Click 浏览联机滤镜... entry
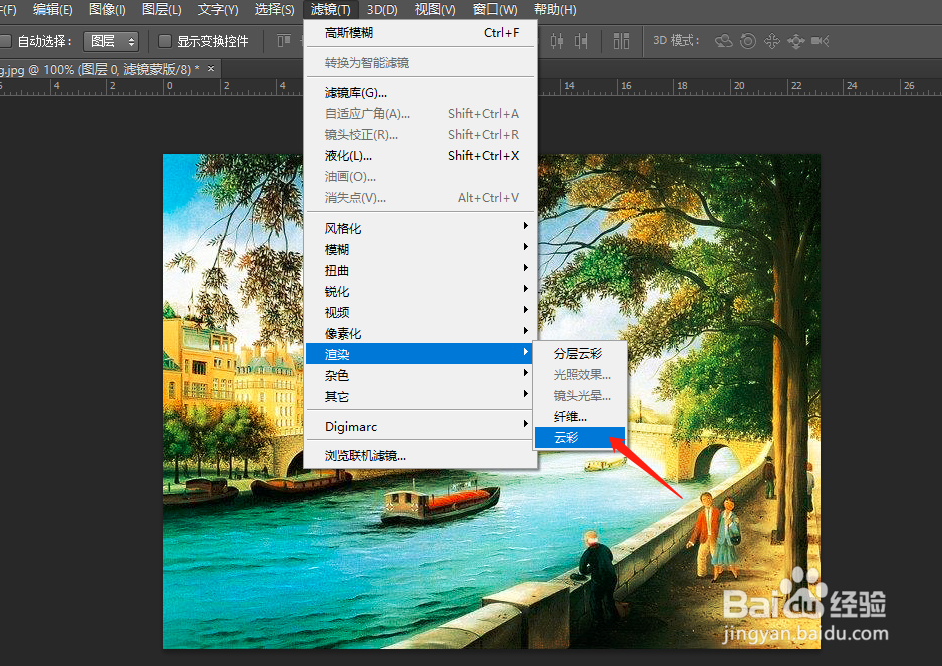 click(x=420, y=456)
